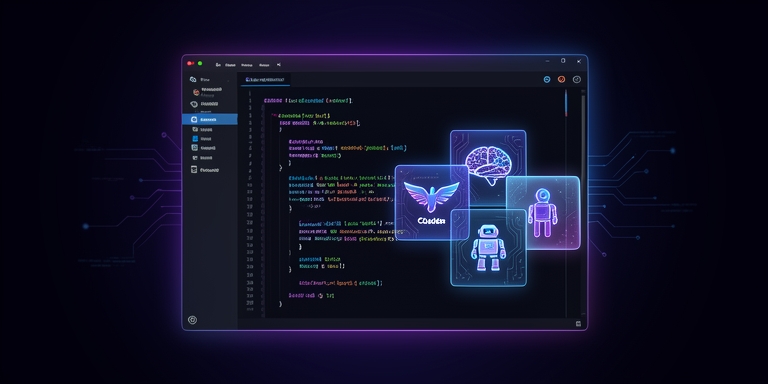Click the solid blue square sidebar icon

point(195,139)
